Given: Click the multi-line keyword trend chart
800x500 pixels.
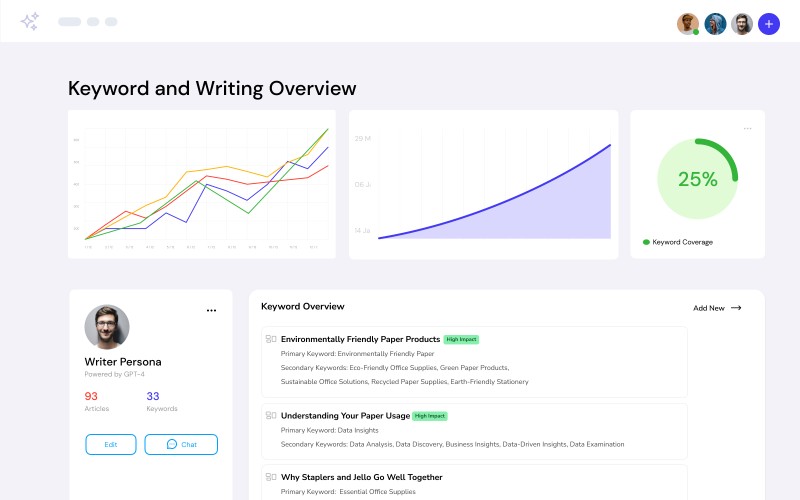Looking at the screenshot, I should [x=205, y=185].
